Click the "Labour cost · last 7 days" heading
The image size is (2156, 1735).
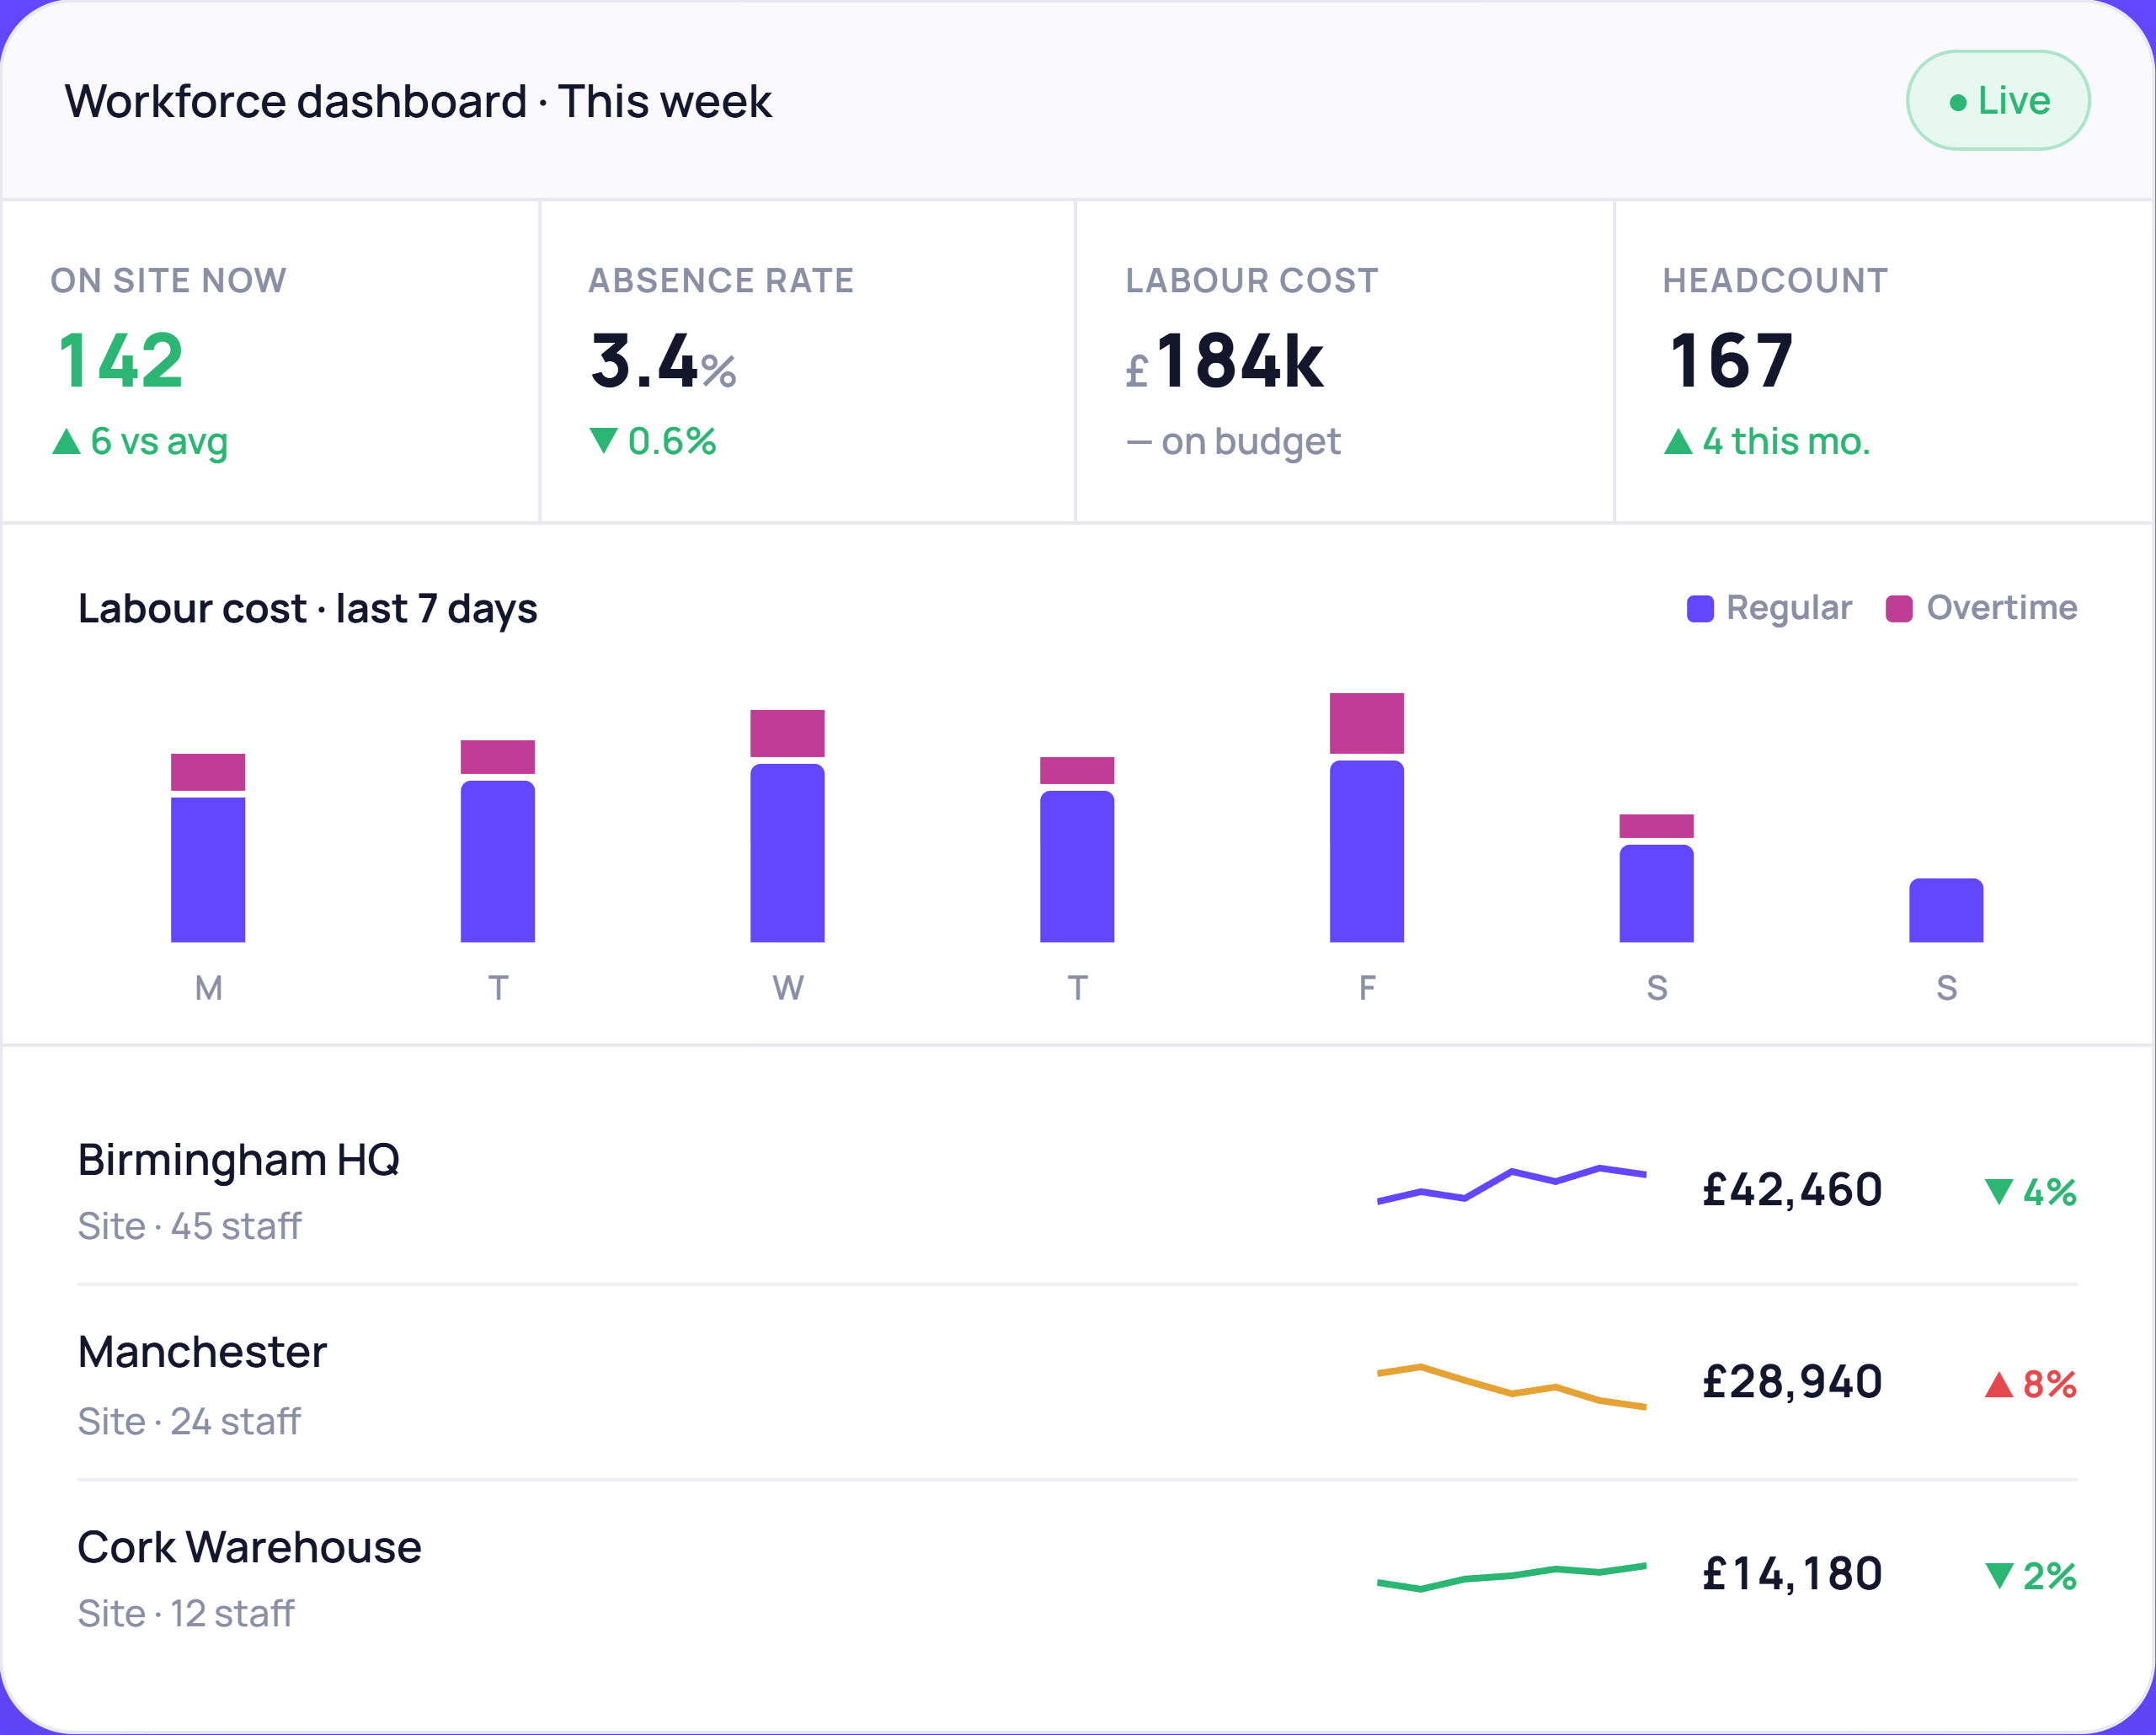(308, 608)
